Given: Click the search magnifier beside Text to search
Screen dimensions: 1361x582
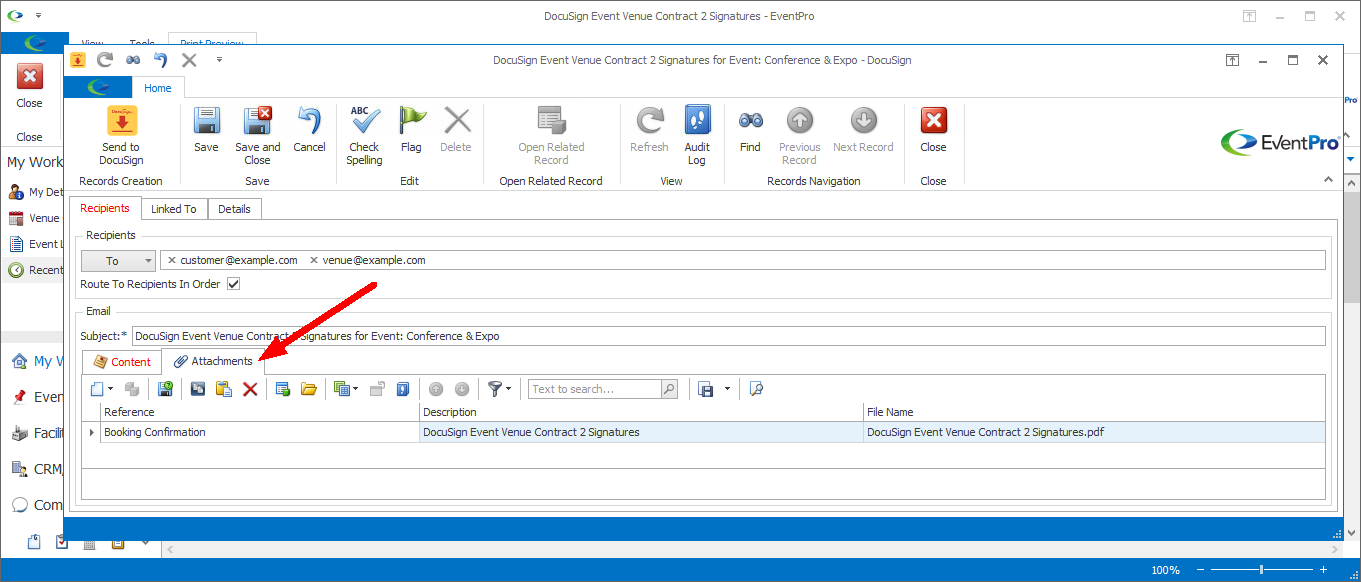Looking at the screenshot, I should point(669,389).
